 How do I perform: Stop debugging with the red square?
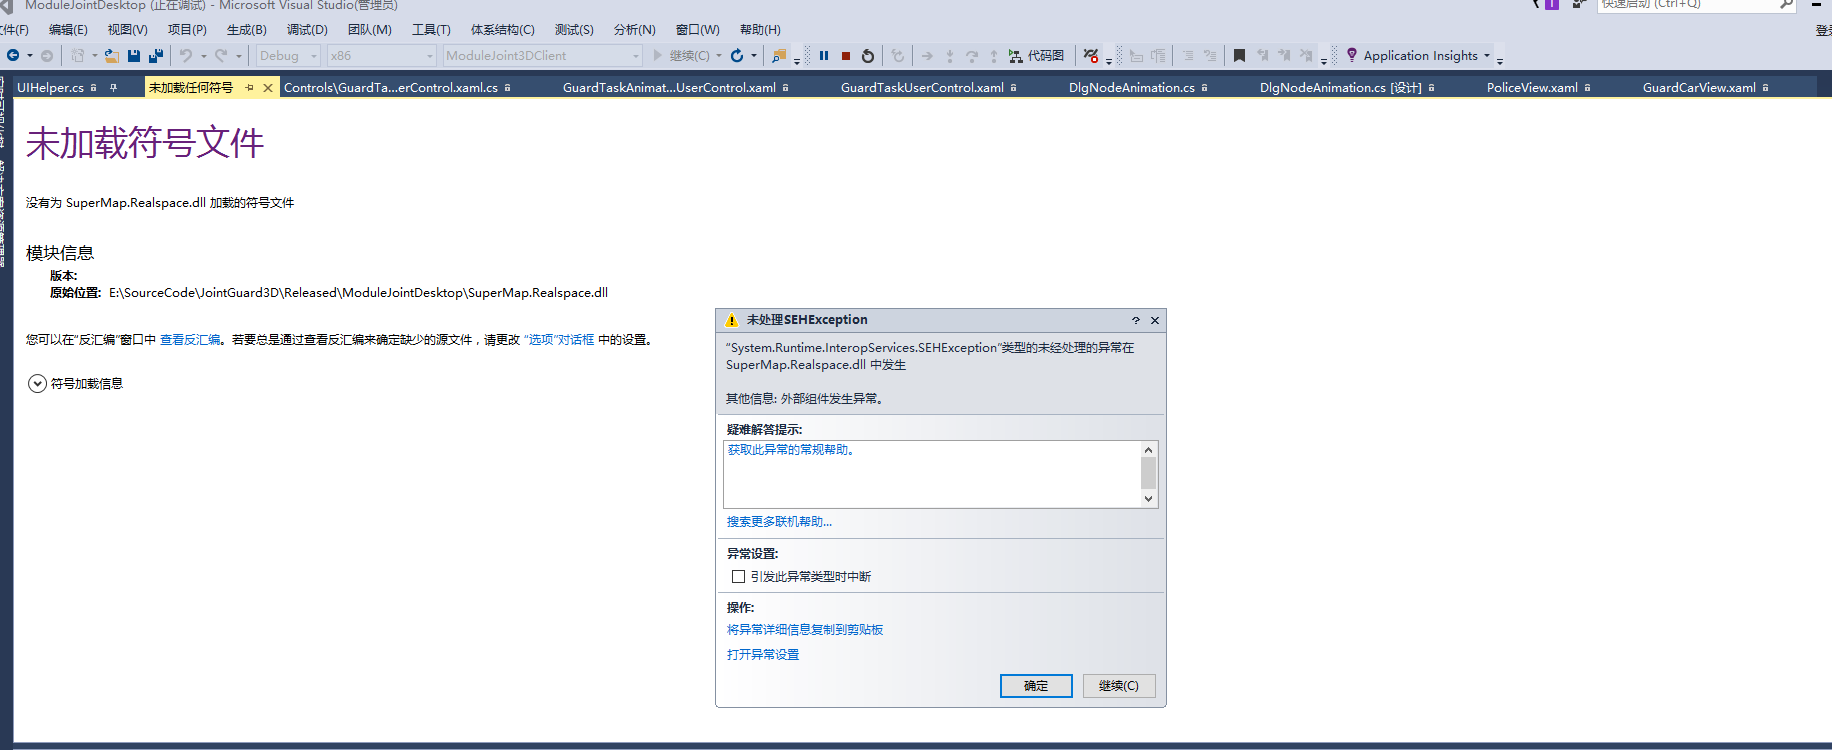click(x=846, y=56)
